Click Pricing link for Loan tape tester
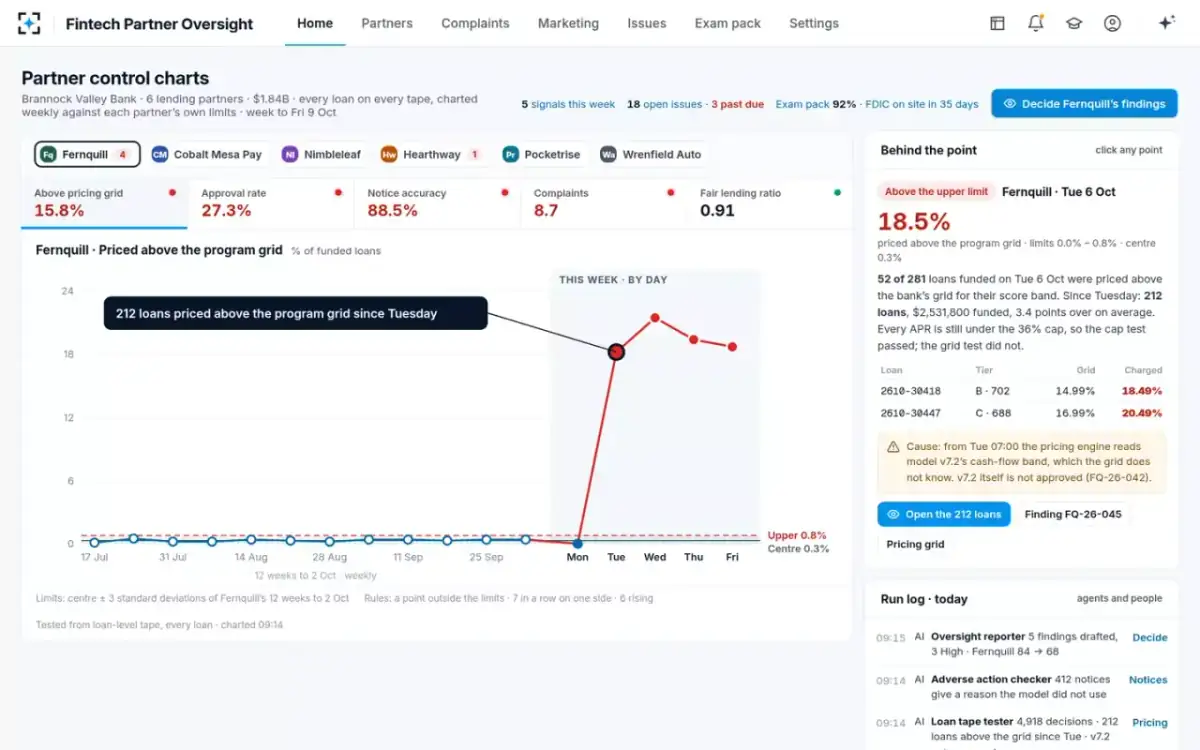This screenshot has width=1200, height=750. (1149, 722)
